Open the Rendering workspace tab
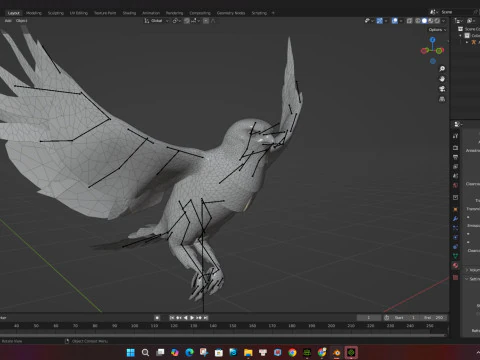The image size is (480, 360). tap(175, 13)
